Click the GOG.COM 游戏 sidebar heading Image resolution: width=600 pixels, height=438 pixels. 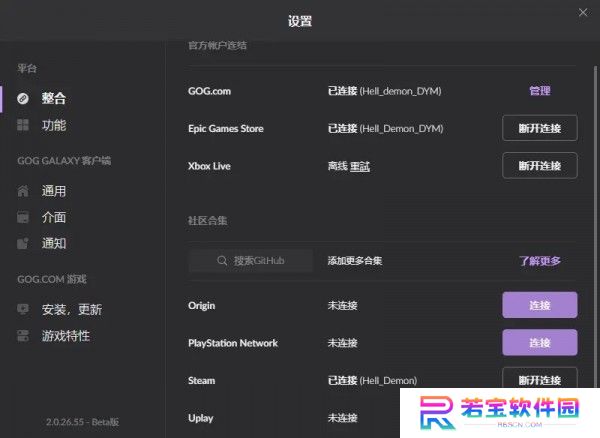click(52, 279)
